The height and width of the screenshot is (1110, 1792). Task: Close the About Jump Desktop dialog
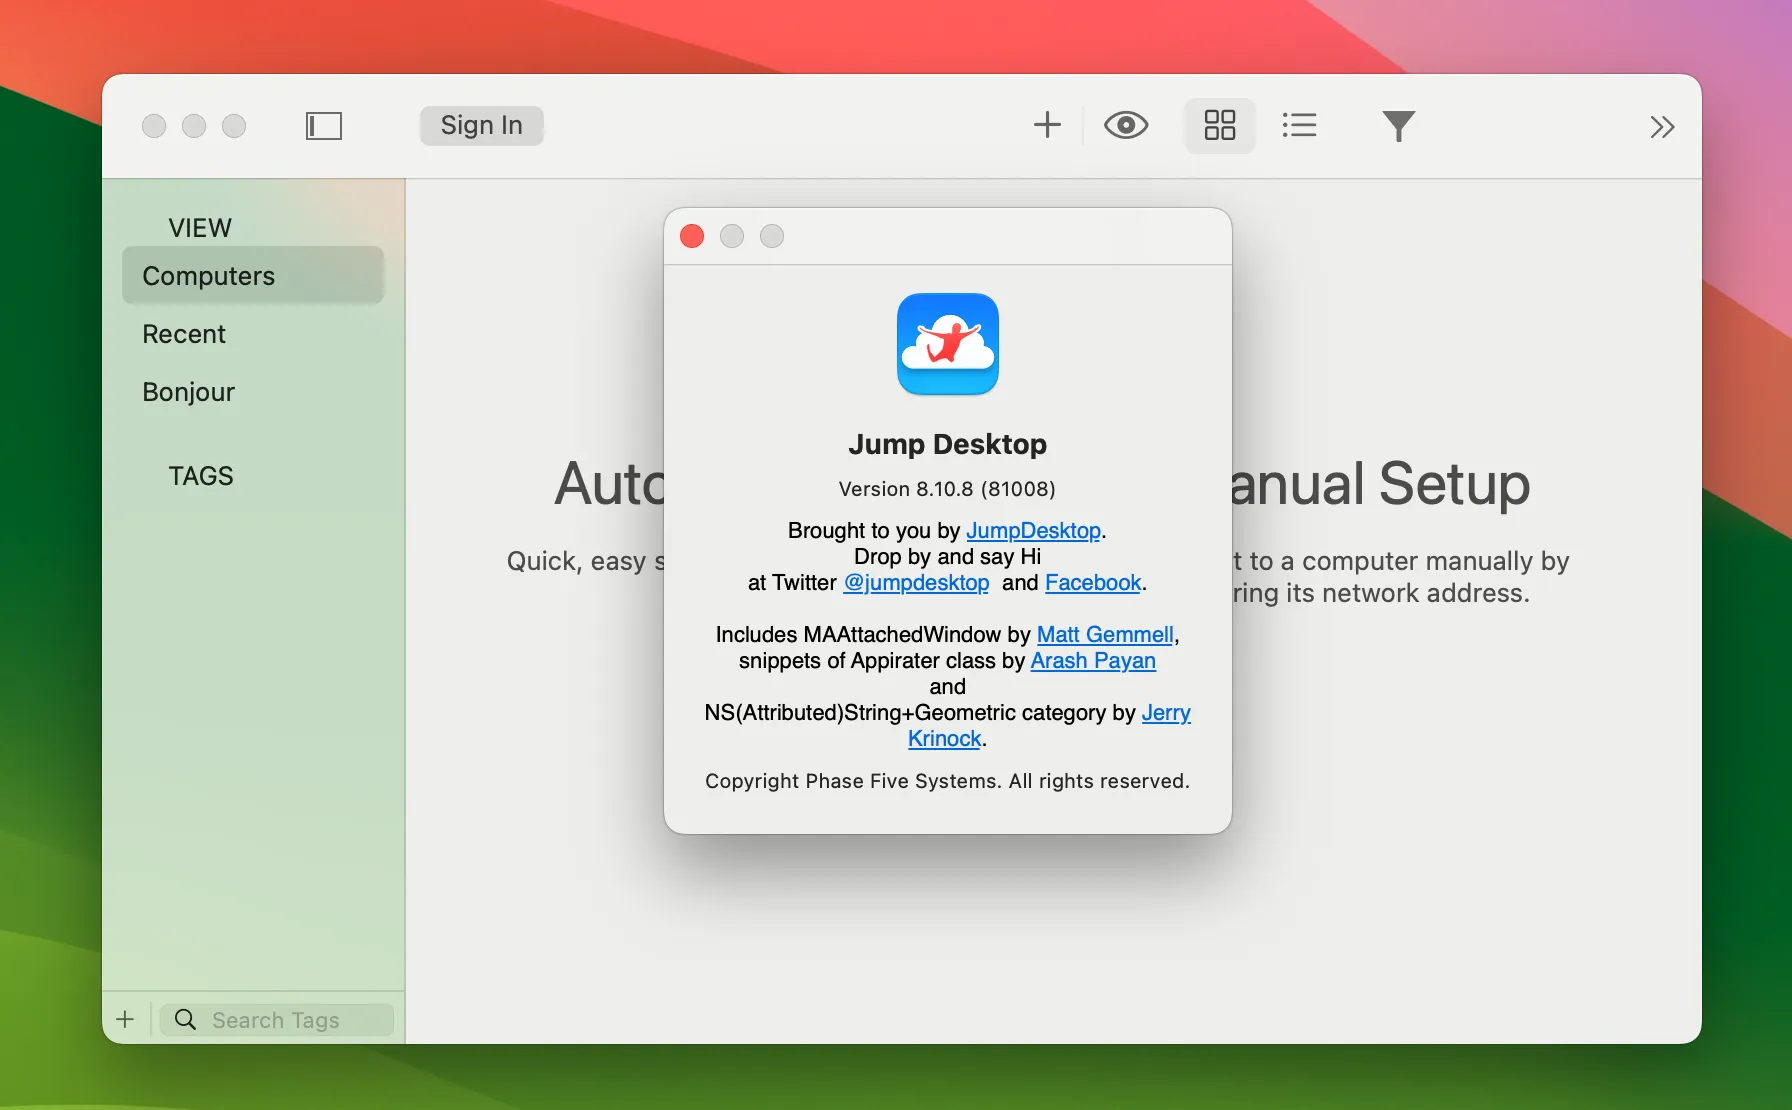[692, 236]
